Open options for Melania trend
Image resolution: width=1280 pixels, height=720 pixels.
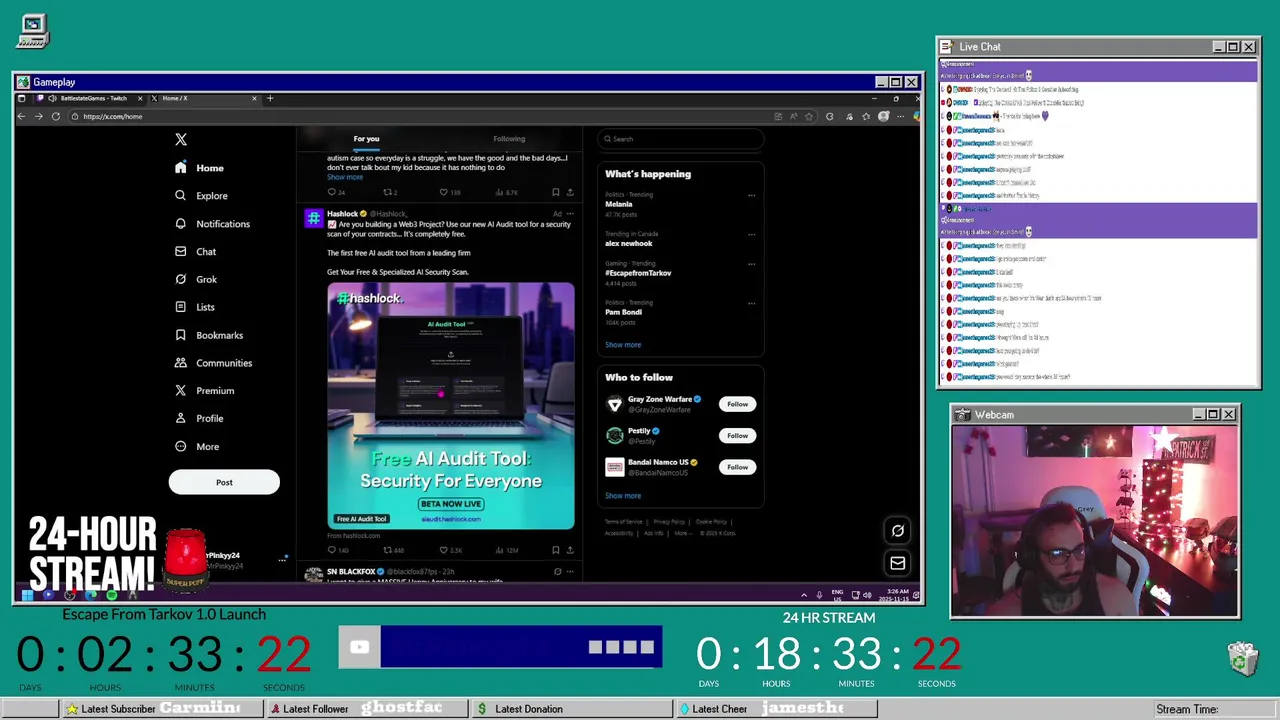[x=751, y=196]
